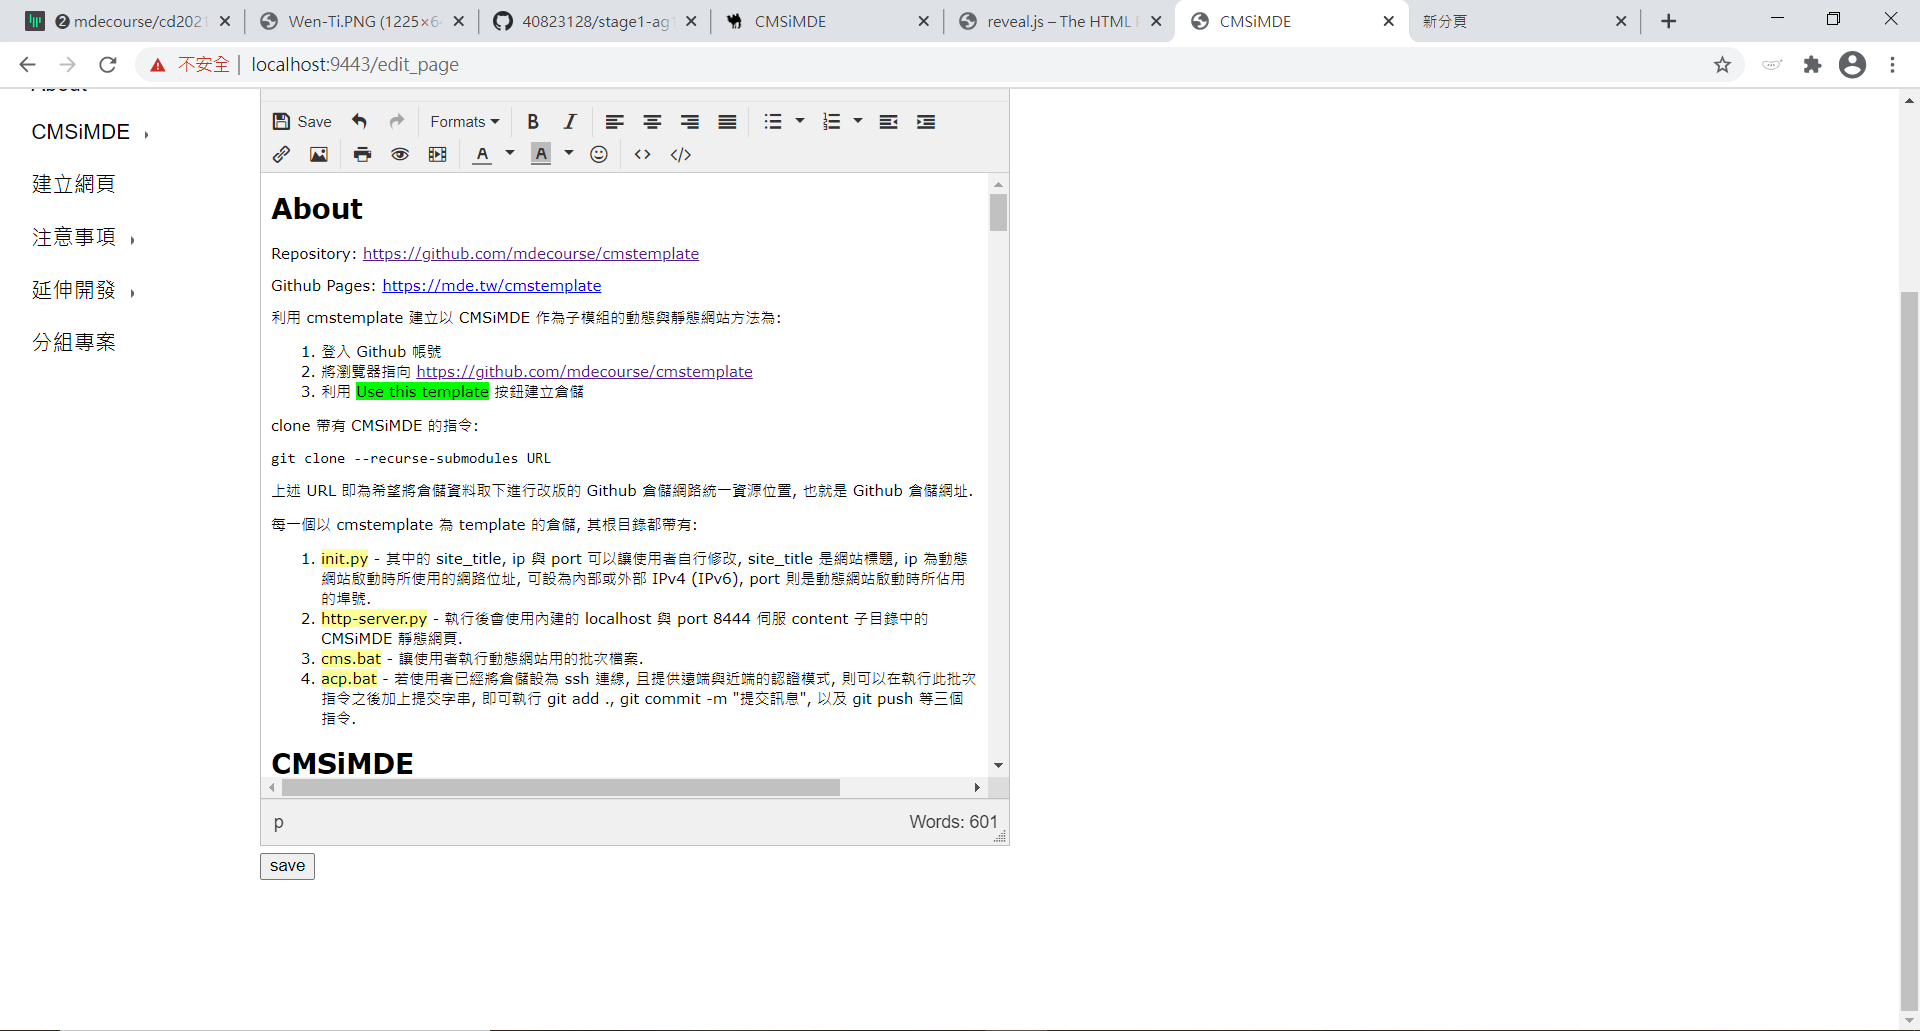Open the 分組專案 sidebar item
Viewport: 1920px width, 1031px height.
coord(74,342)
